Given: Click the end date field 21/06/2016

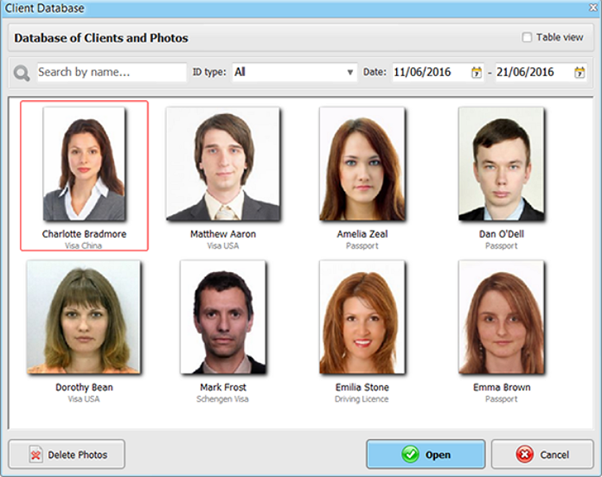Looking at the screenshot, I should pyautogui.click(x=532, y=73).
